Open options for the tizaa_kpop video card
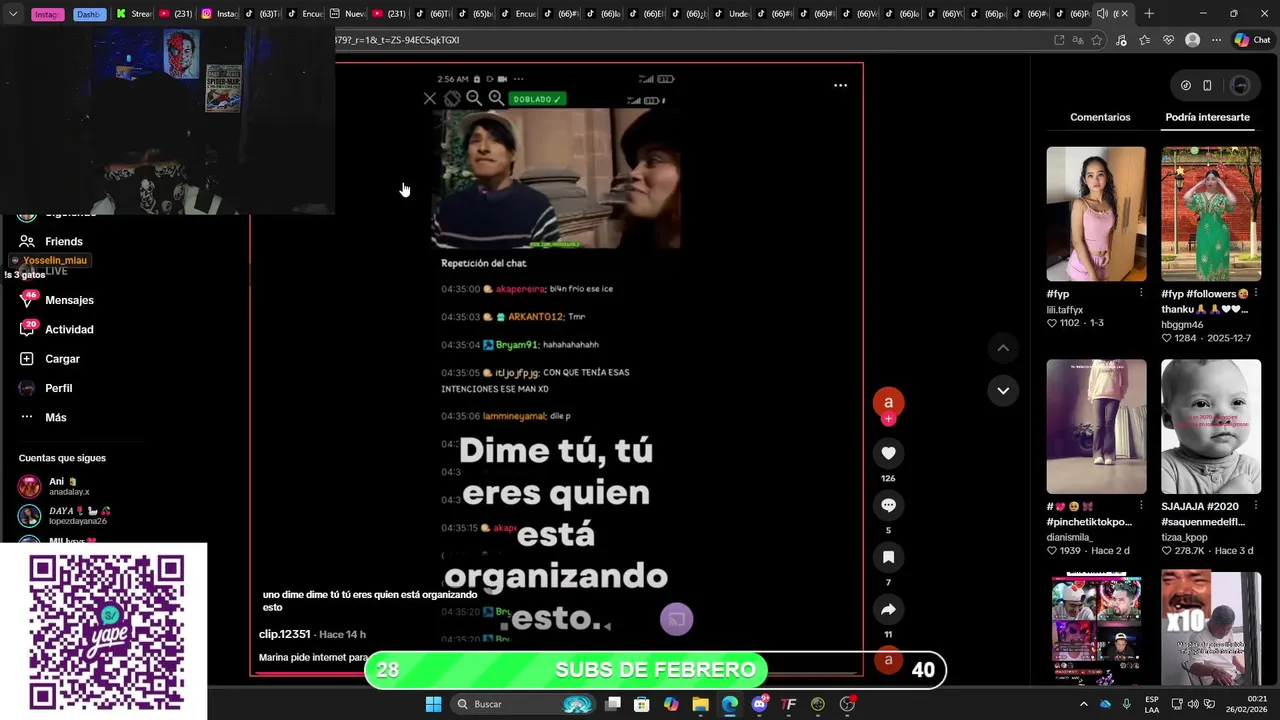Viewport: 1280px width, 720px height. point(1255,506)
